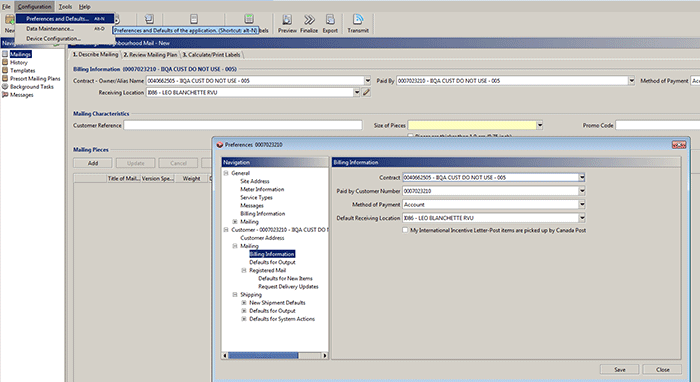The image size is (700, 382).
Task: Expand Defaults for Output under Shipping
Action: coord(244,311)
